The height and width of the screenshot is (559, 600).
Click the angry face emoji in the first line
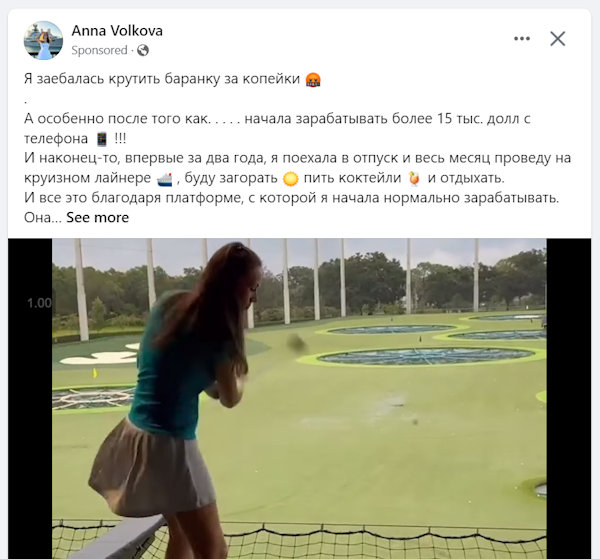pyautogui.click(x=313, y=80)
